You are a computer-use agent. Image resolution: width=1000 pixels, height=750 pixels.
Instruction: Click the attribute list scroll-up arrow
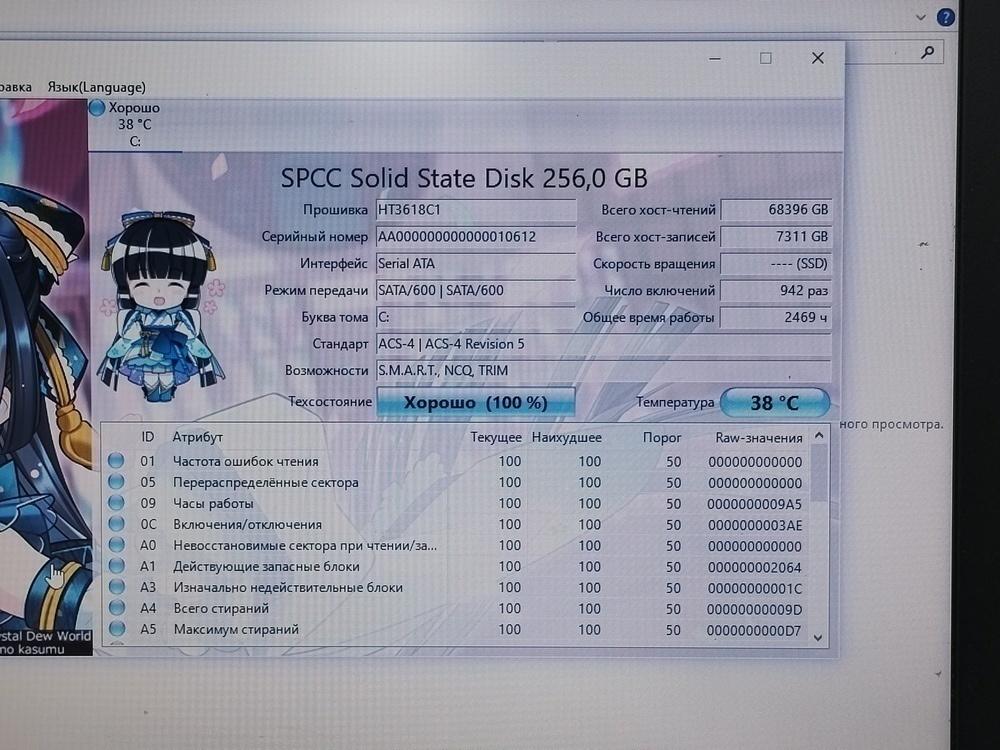pos(820,436)
